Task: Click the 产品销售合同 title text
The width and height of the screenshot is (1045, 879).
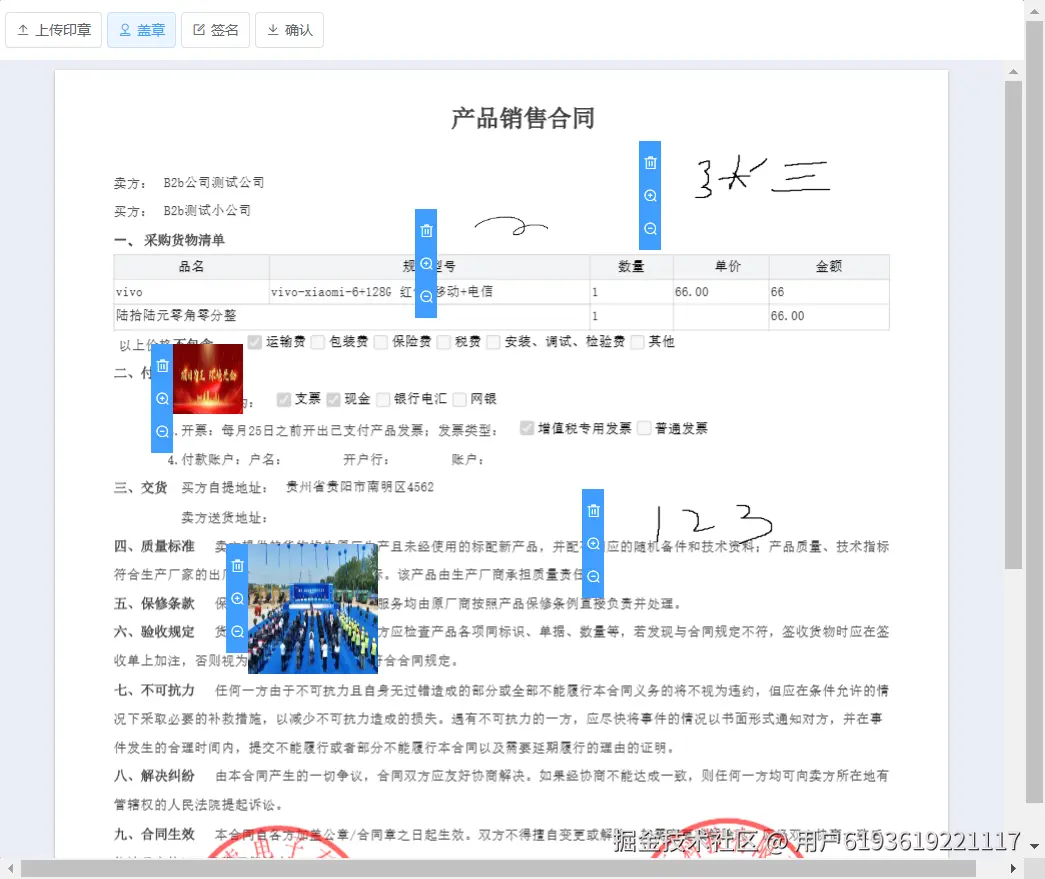Action: coord(523,119)
